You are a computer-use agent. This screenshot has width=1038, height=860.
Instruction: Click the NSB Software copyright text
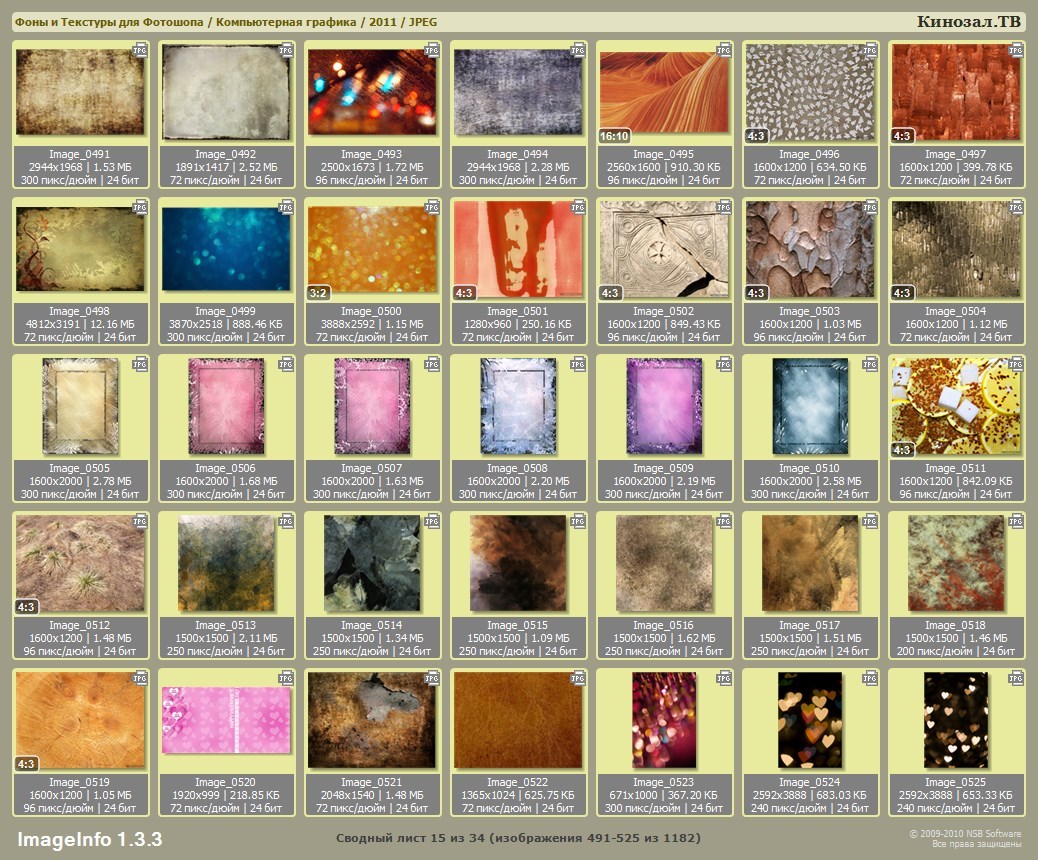tap(964, 833)
